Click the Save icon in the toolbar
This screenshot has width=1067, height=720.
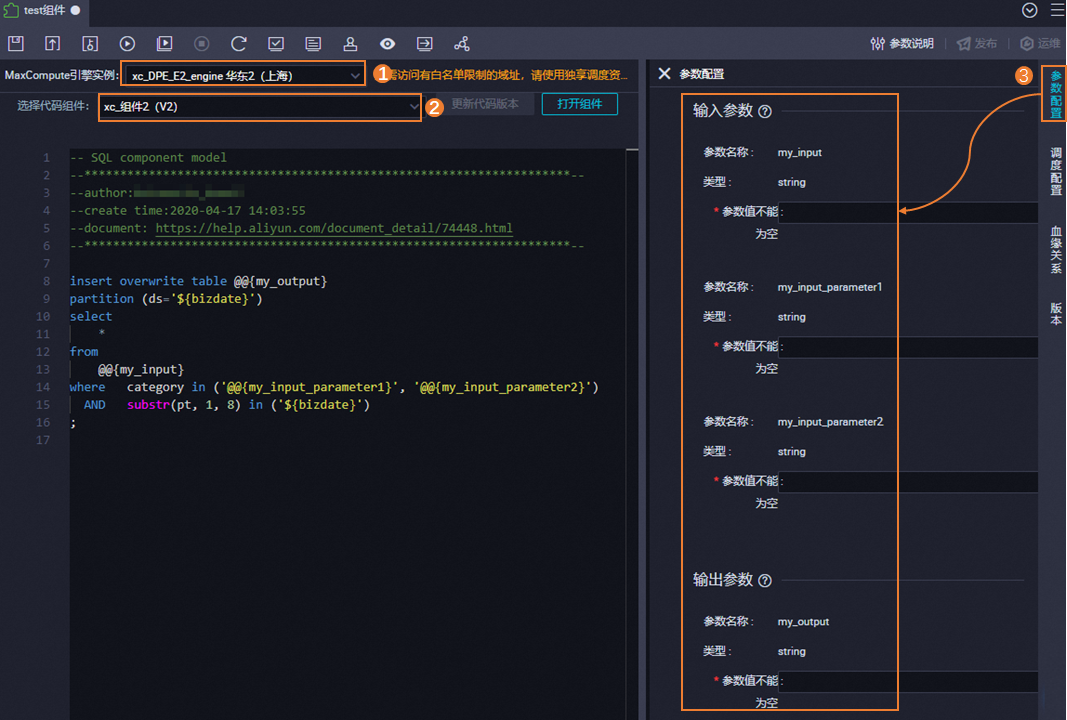14,43
